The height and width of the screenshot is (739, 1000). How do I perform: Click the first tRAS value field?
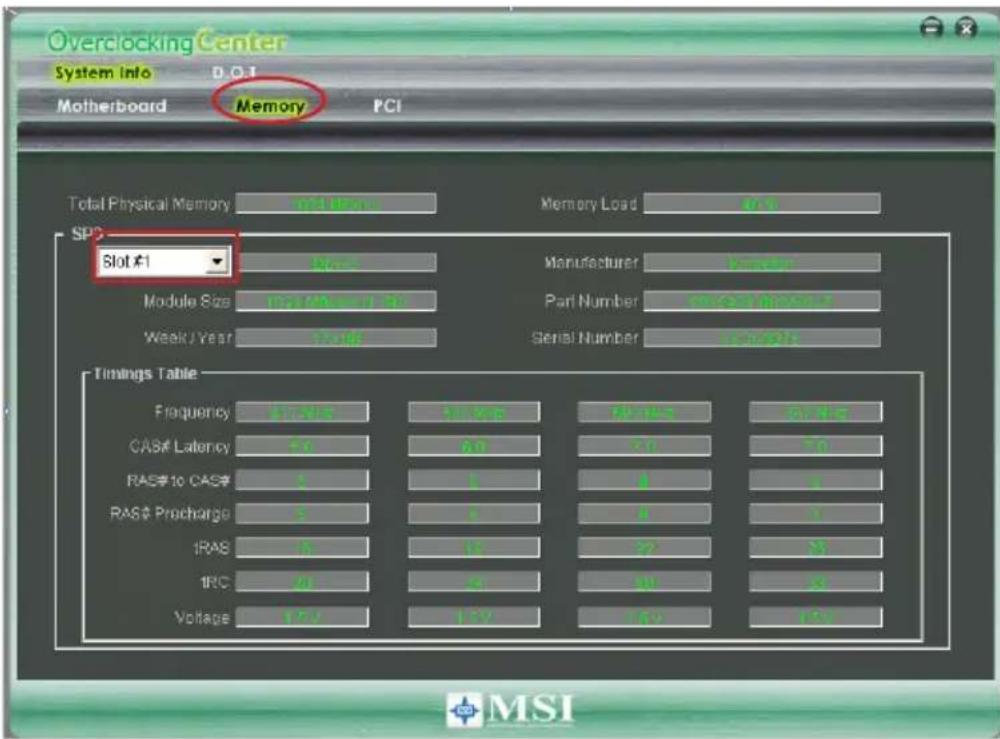pyautogui.click(x=302, y=547)
